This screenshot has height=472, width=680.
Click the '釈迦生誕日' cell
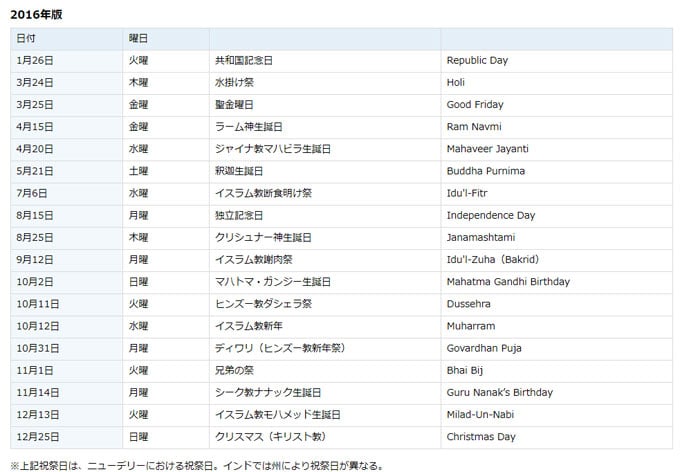(325, 171)
